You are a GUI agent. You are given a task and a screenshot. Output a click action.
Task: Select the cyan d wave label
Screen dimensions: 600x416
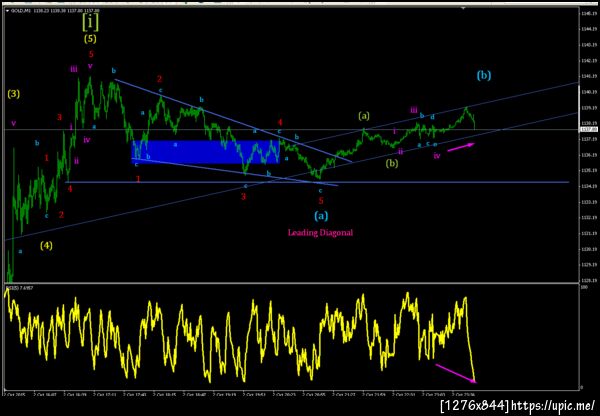click(432, 117)
